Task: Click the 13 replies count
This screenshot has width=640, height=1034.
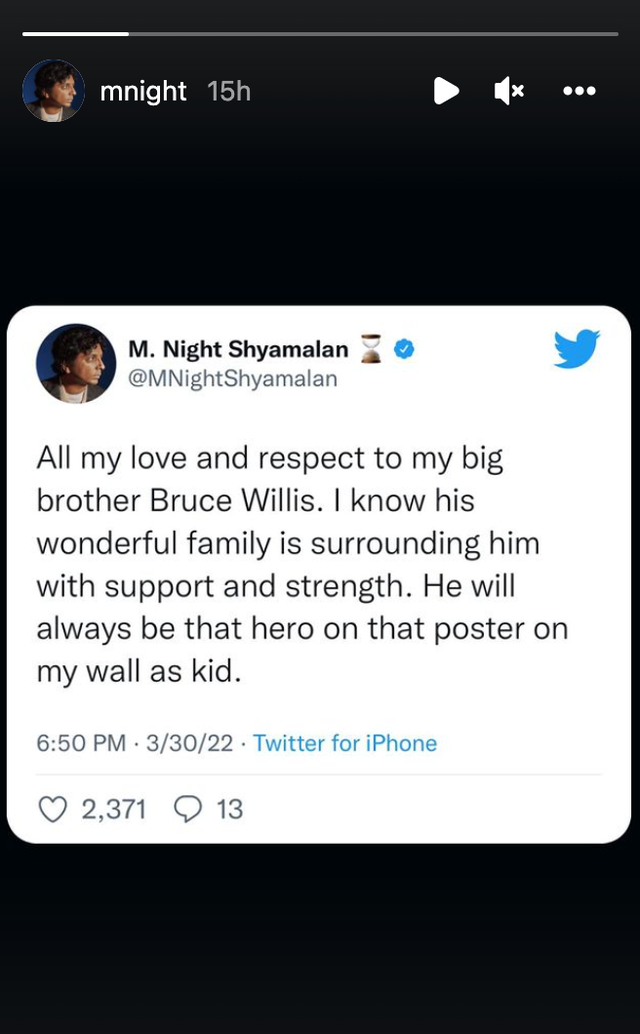Action: tap(230, 808)
